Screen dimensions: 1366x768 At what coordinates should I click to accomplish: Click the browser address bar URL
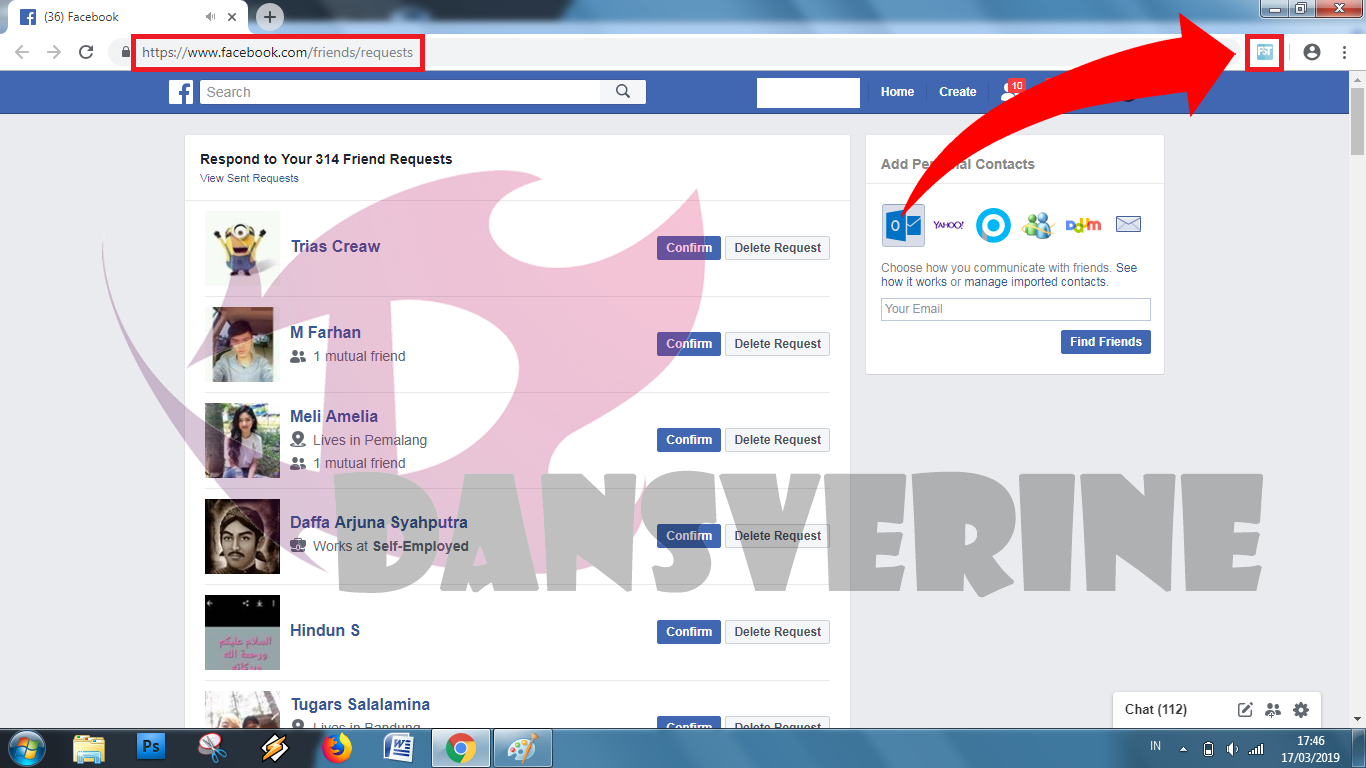click(277, 52)
